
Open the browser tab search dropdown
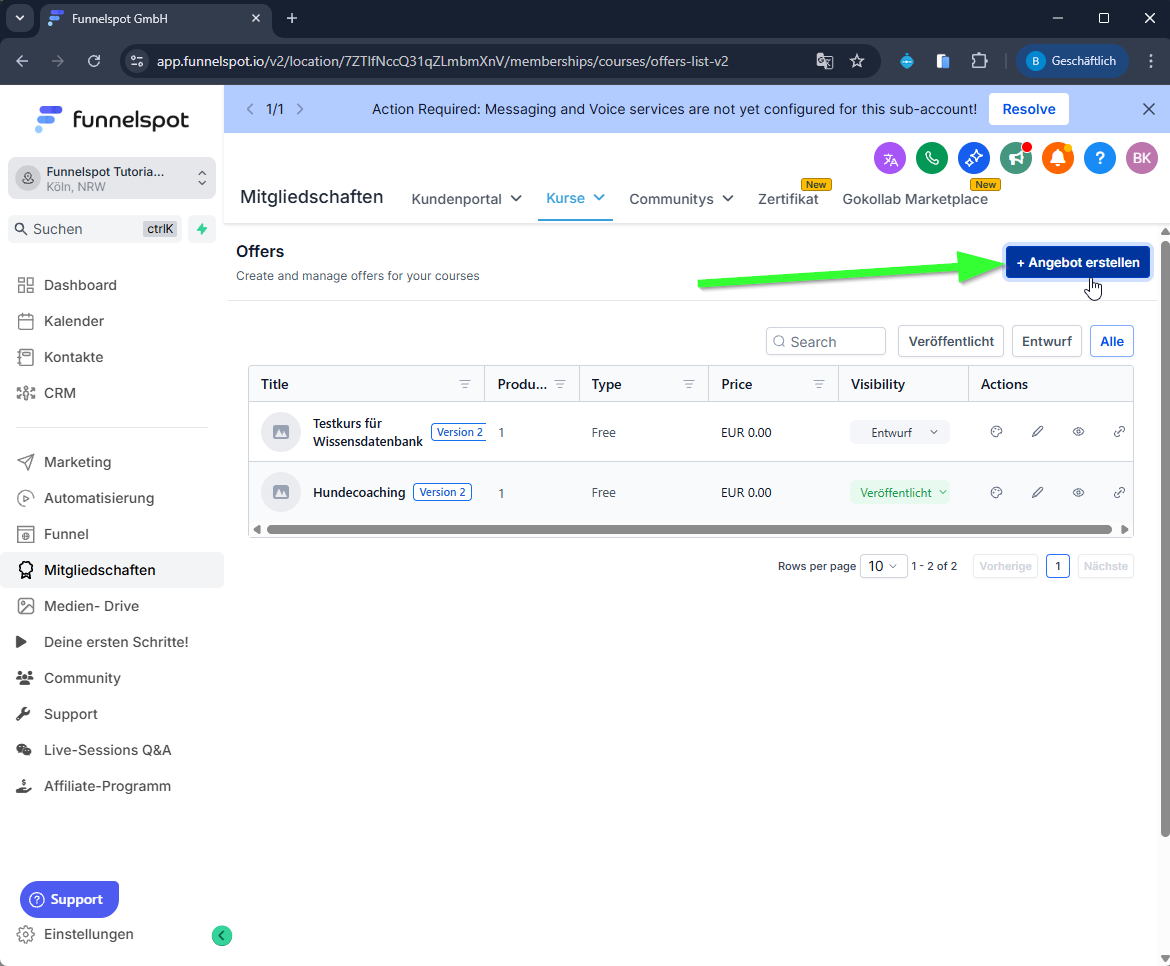[x=19, y=18]
